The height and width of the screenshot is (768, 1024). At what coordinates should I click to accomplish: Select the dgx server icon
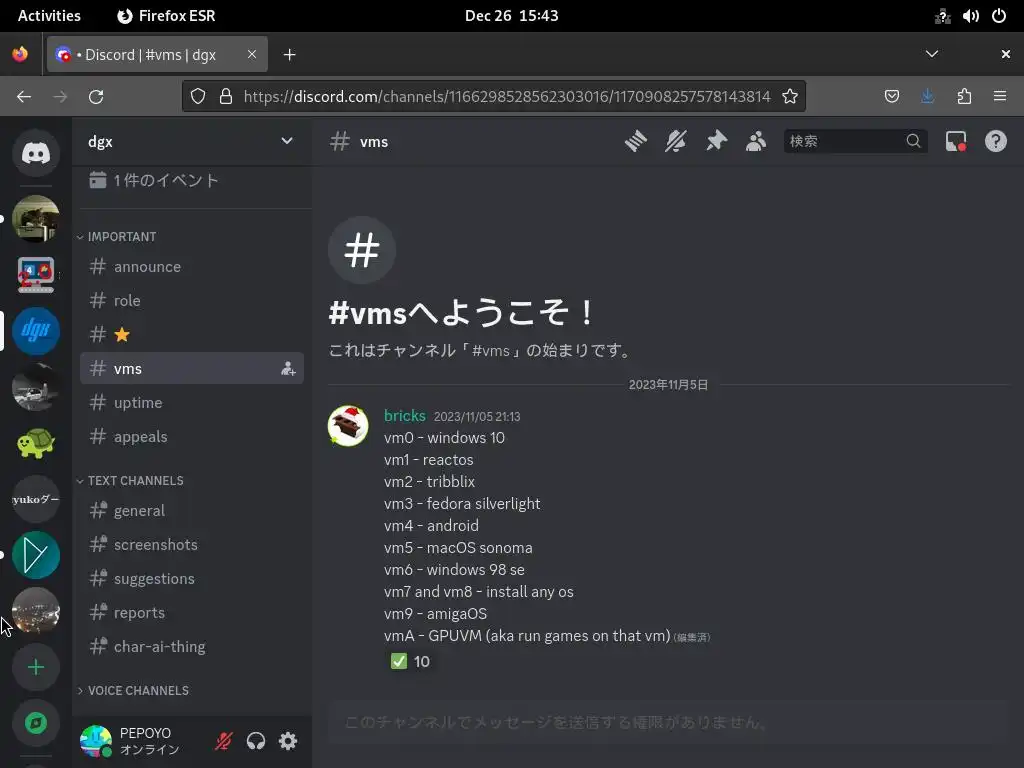coord(36,330)
